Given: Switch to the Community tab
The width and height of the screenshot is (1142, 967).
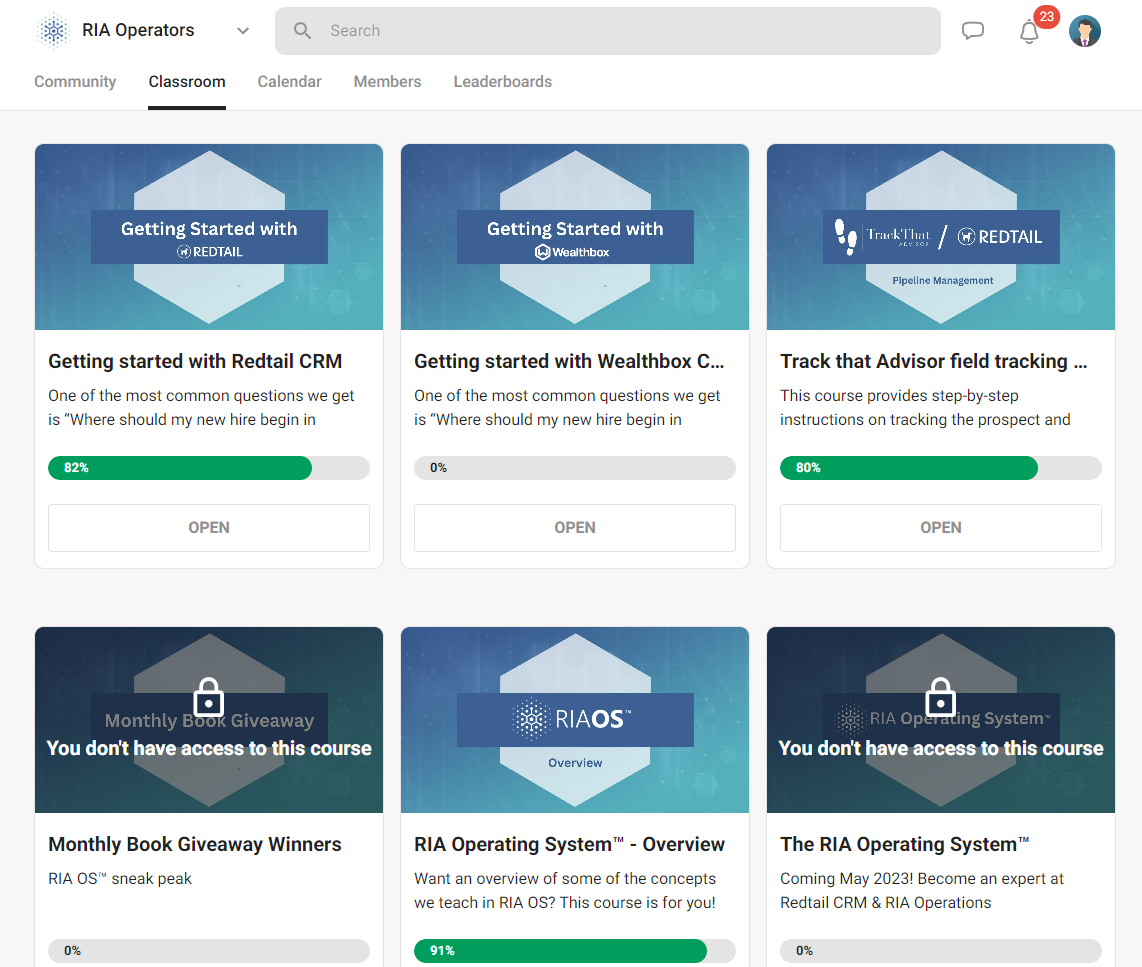Looking at the screenshot, I should (x=75, y=81).
